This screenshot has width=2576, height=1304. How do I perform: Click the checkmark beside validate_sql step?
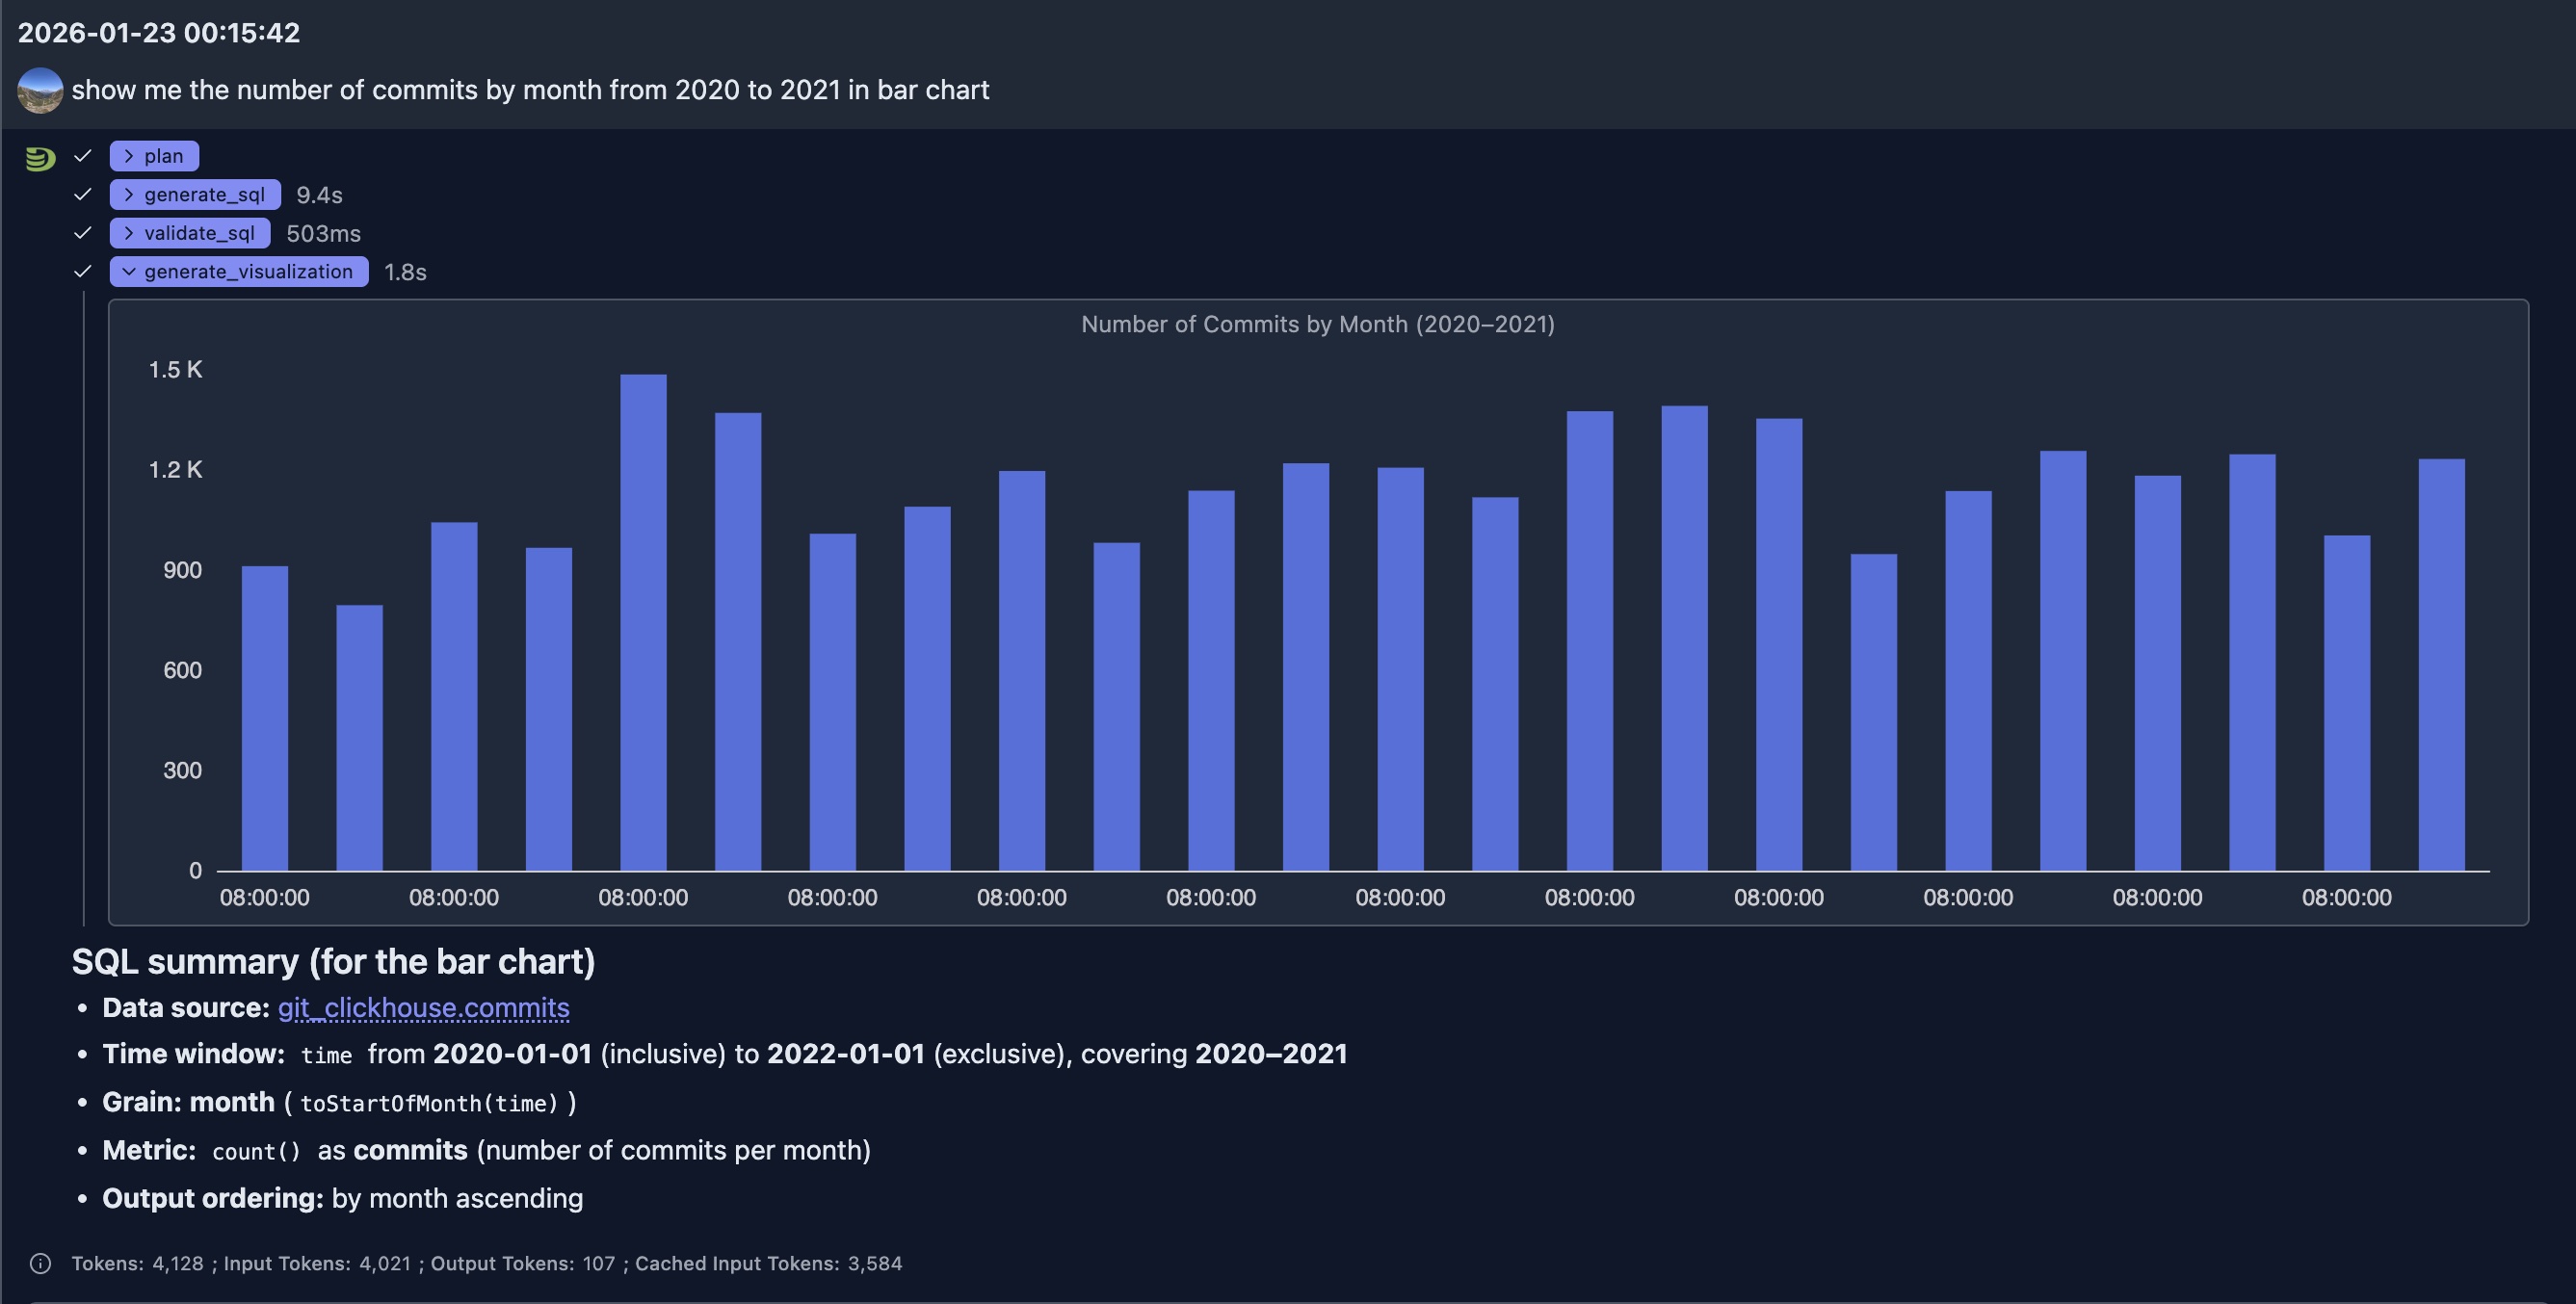point(83,232)
